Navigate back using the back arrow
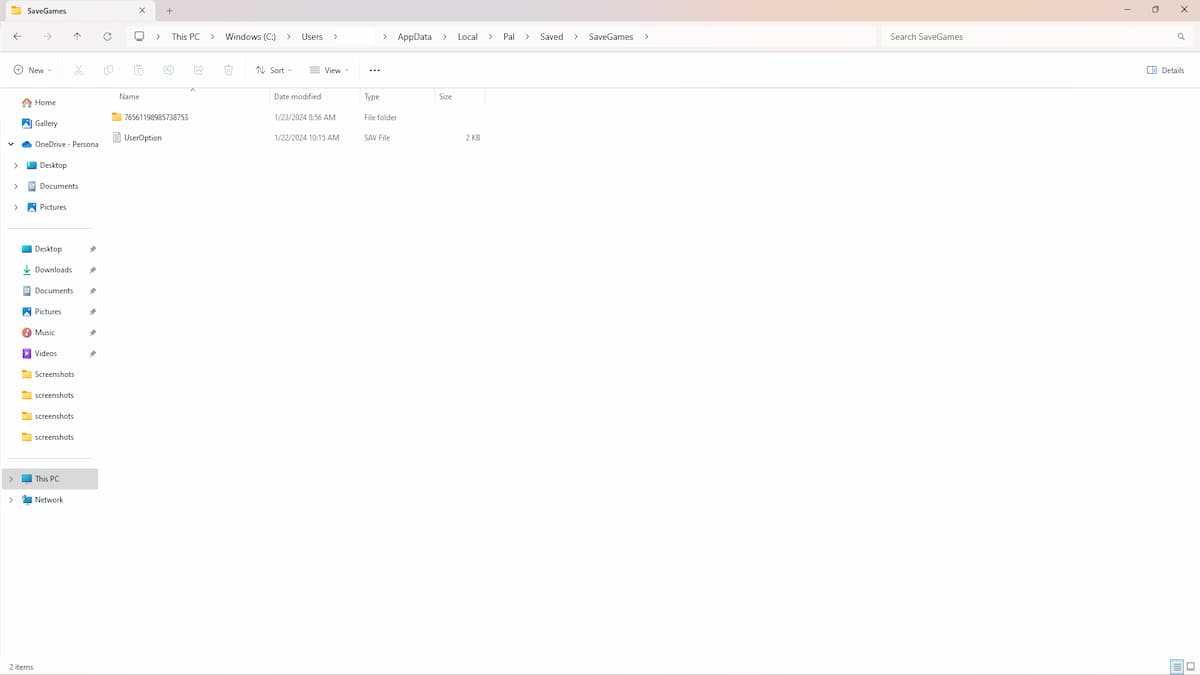This screenshot has height=675, width=1200. point(17,36)
